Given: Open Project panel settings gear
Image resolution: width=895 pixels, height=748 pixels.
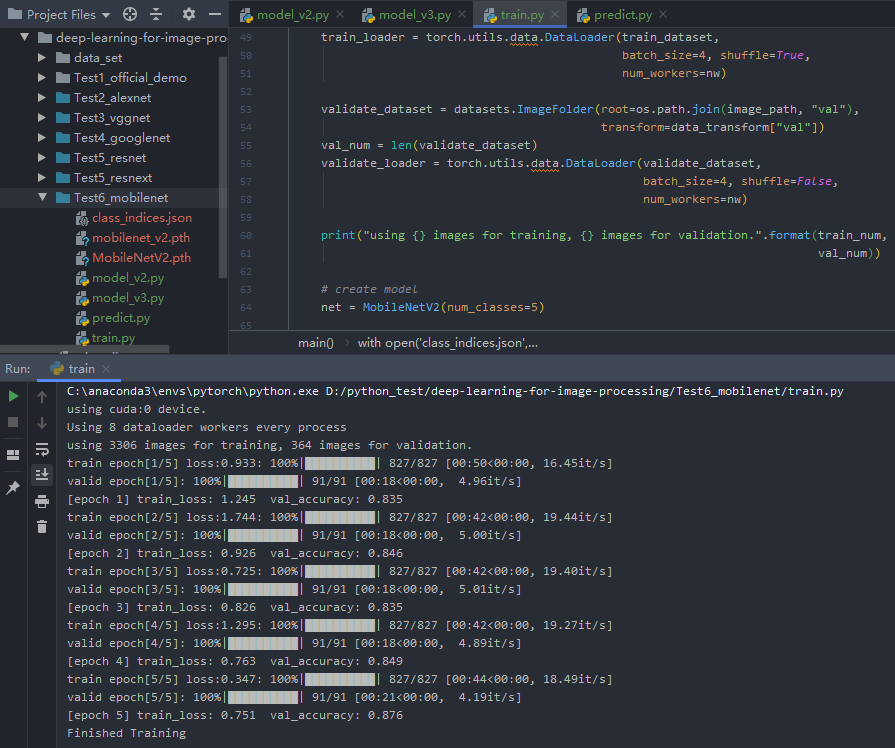Looking at the screenshot, I should (x=189, y=15).
